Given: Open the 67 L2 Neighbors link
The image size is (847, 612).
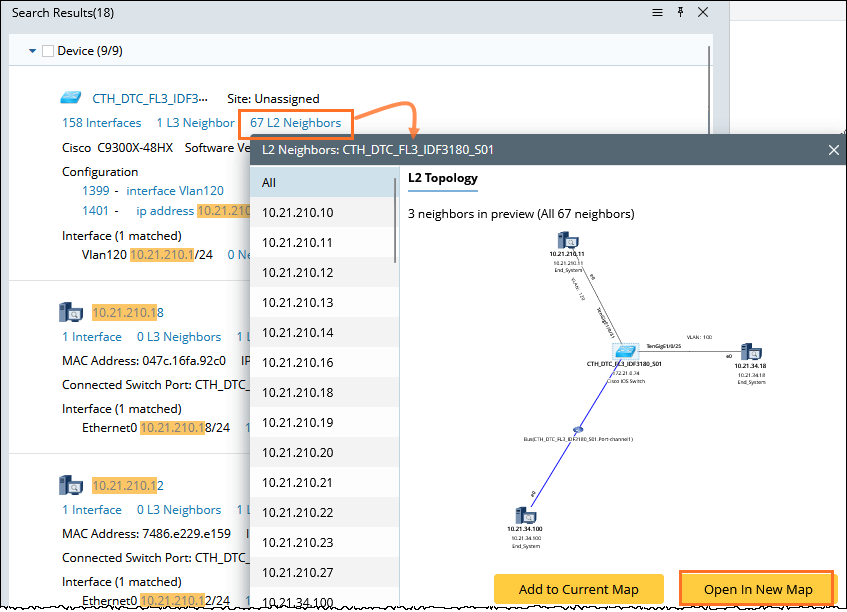Looking at the screenshot, I should tap(295, 123).
